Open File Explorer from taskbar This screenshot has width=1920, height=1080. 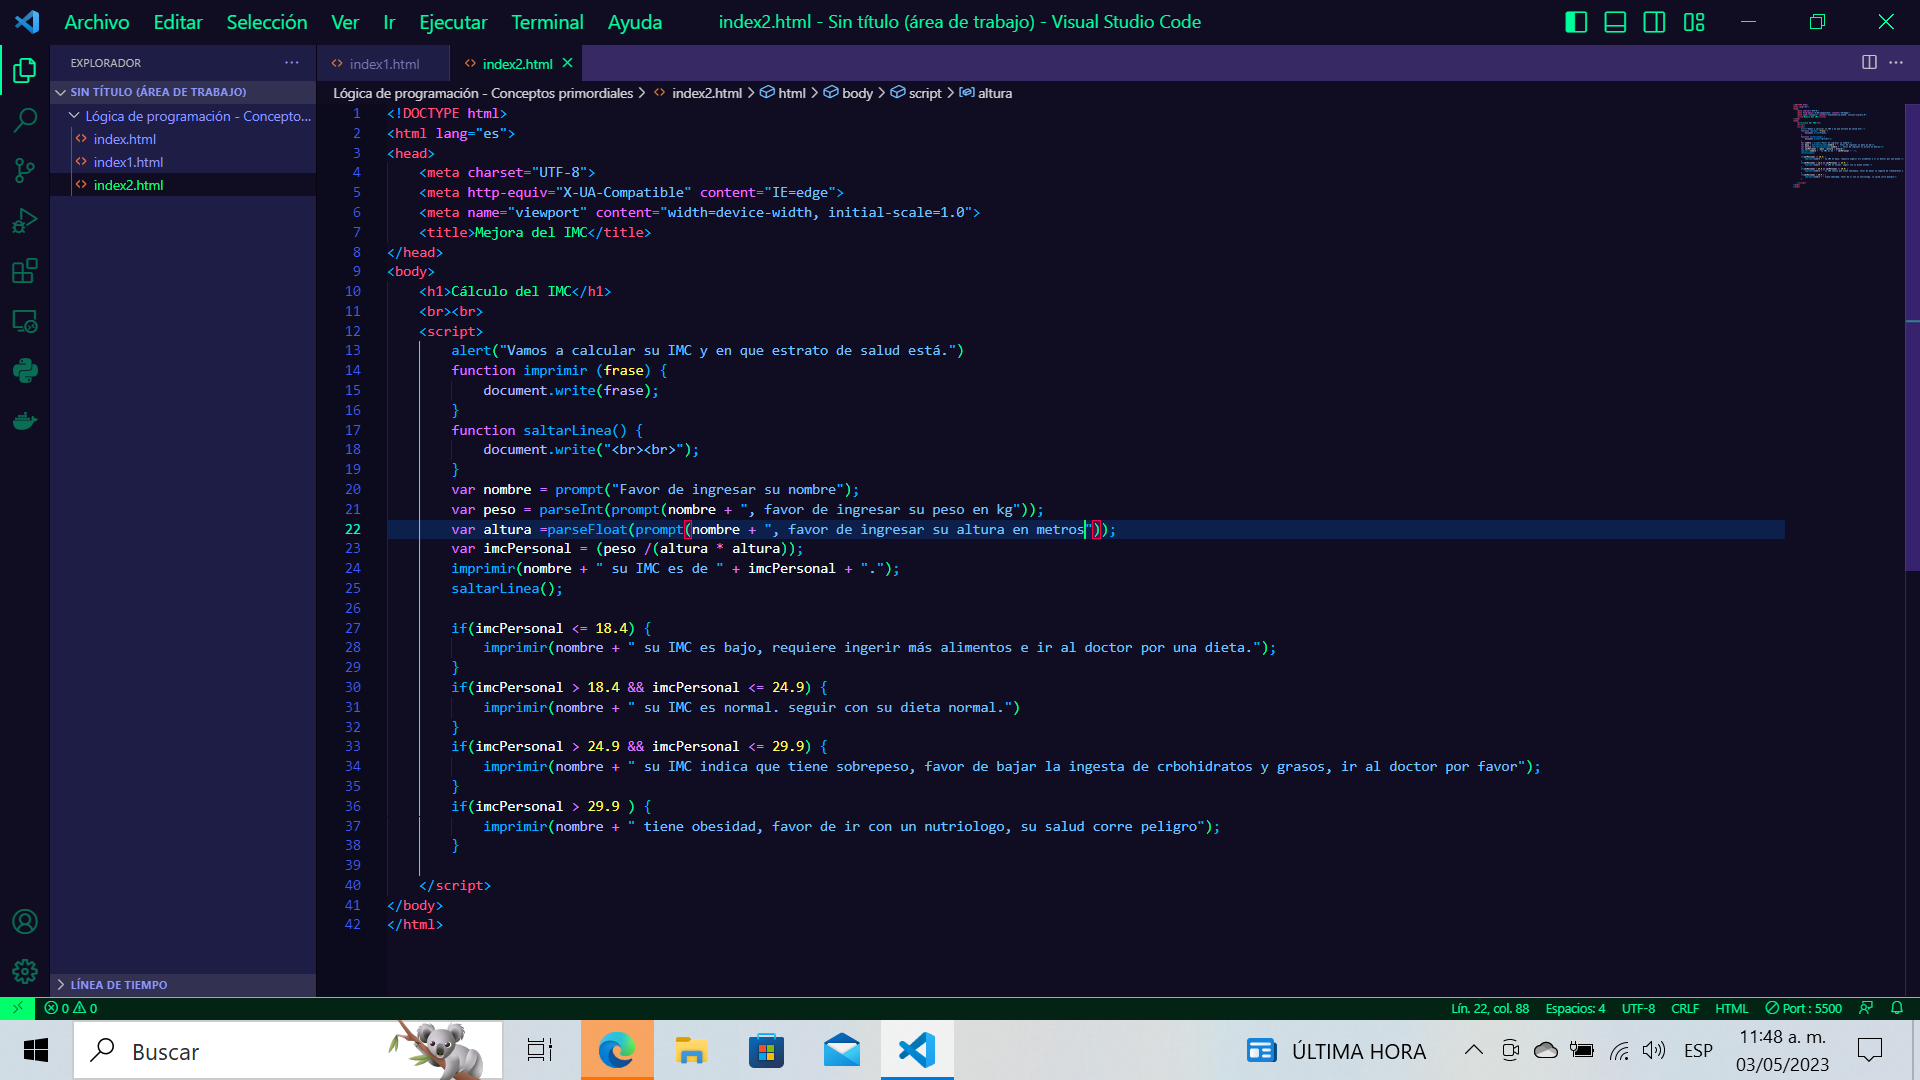click(x=691, y=1051)
